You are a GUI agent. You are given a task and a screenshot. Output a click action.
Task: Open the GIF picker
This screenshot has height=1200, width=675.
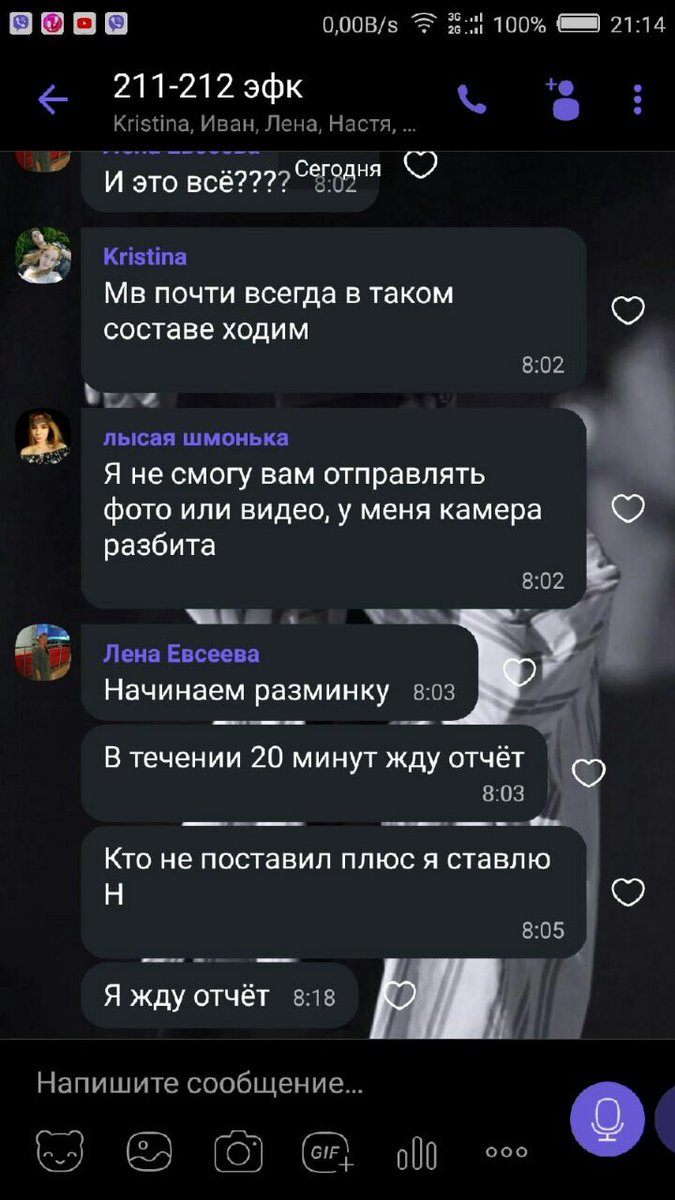328,1153
